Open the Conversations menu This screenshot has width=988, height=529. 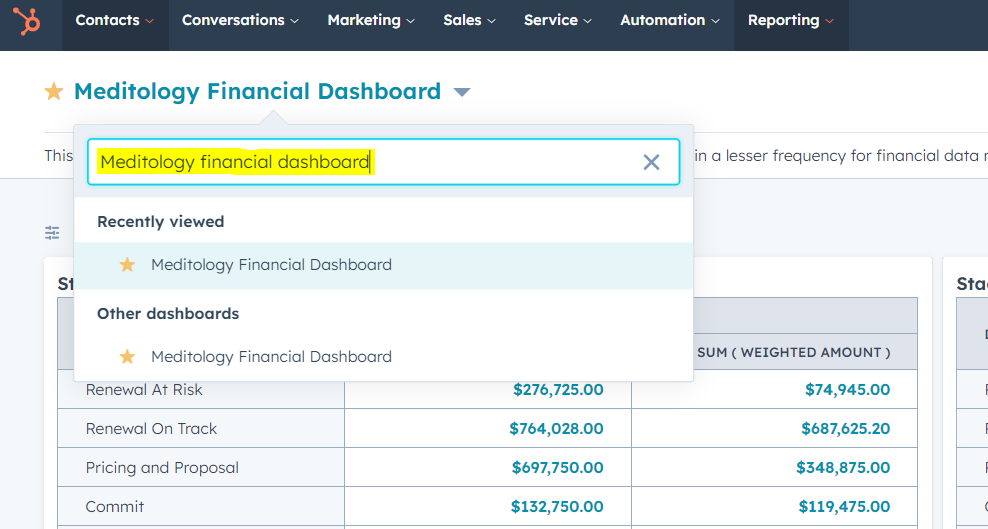pyautogui.click(x=240, y=20)
